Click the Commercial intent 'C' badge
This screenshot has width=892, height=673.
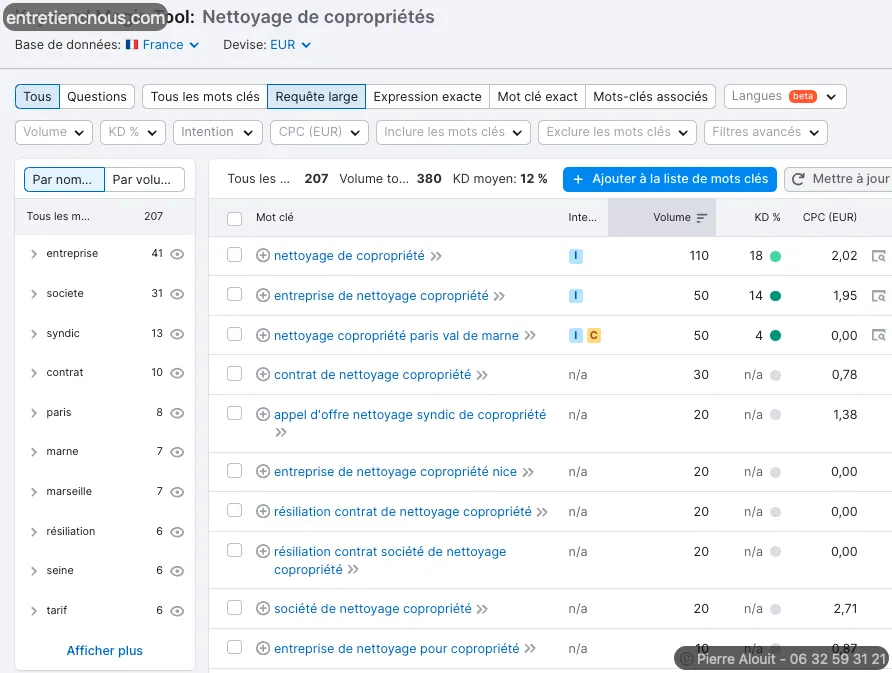tap(593, 336)
